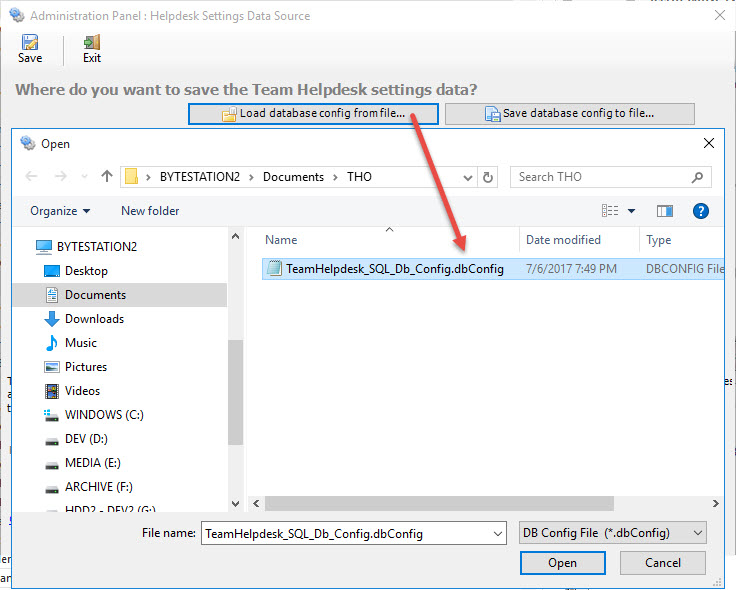Click the help question mark icon

701,211
